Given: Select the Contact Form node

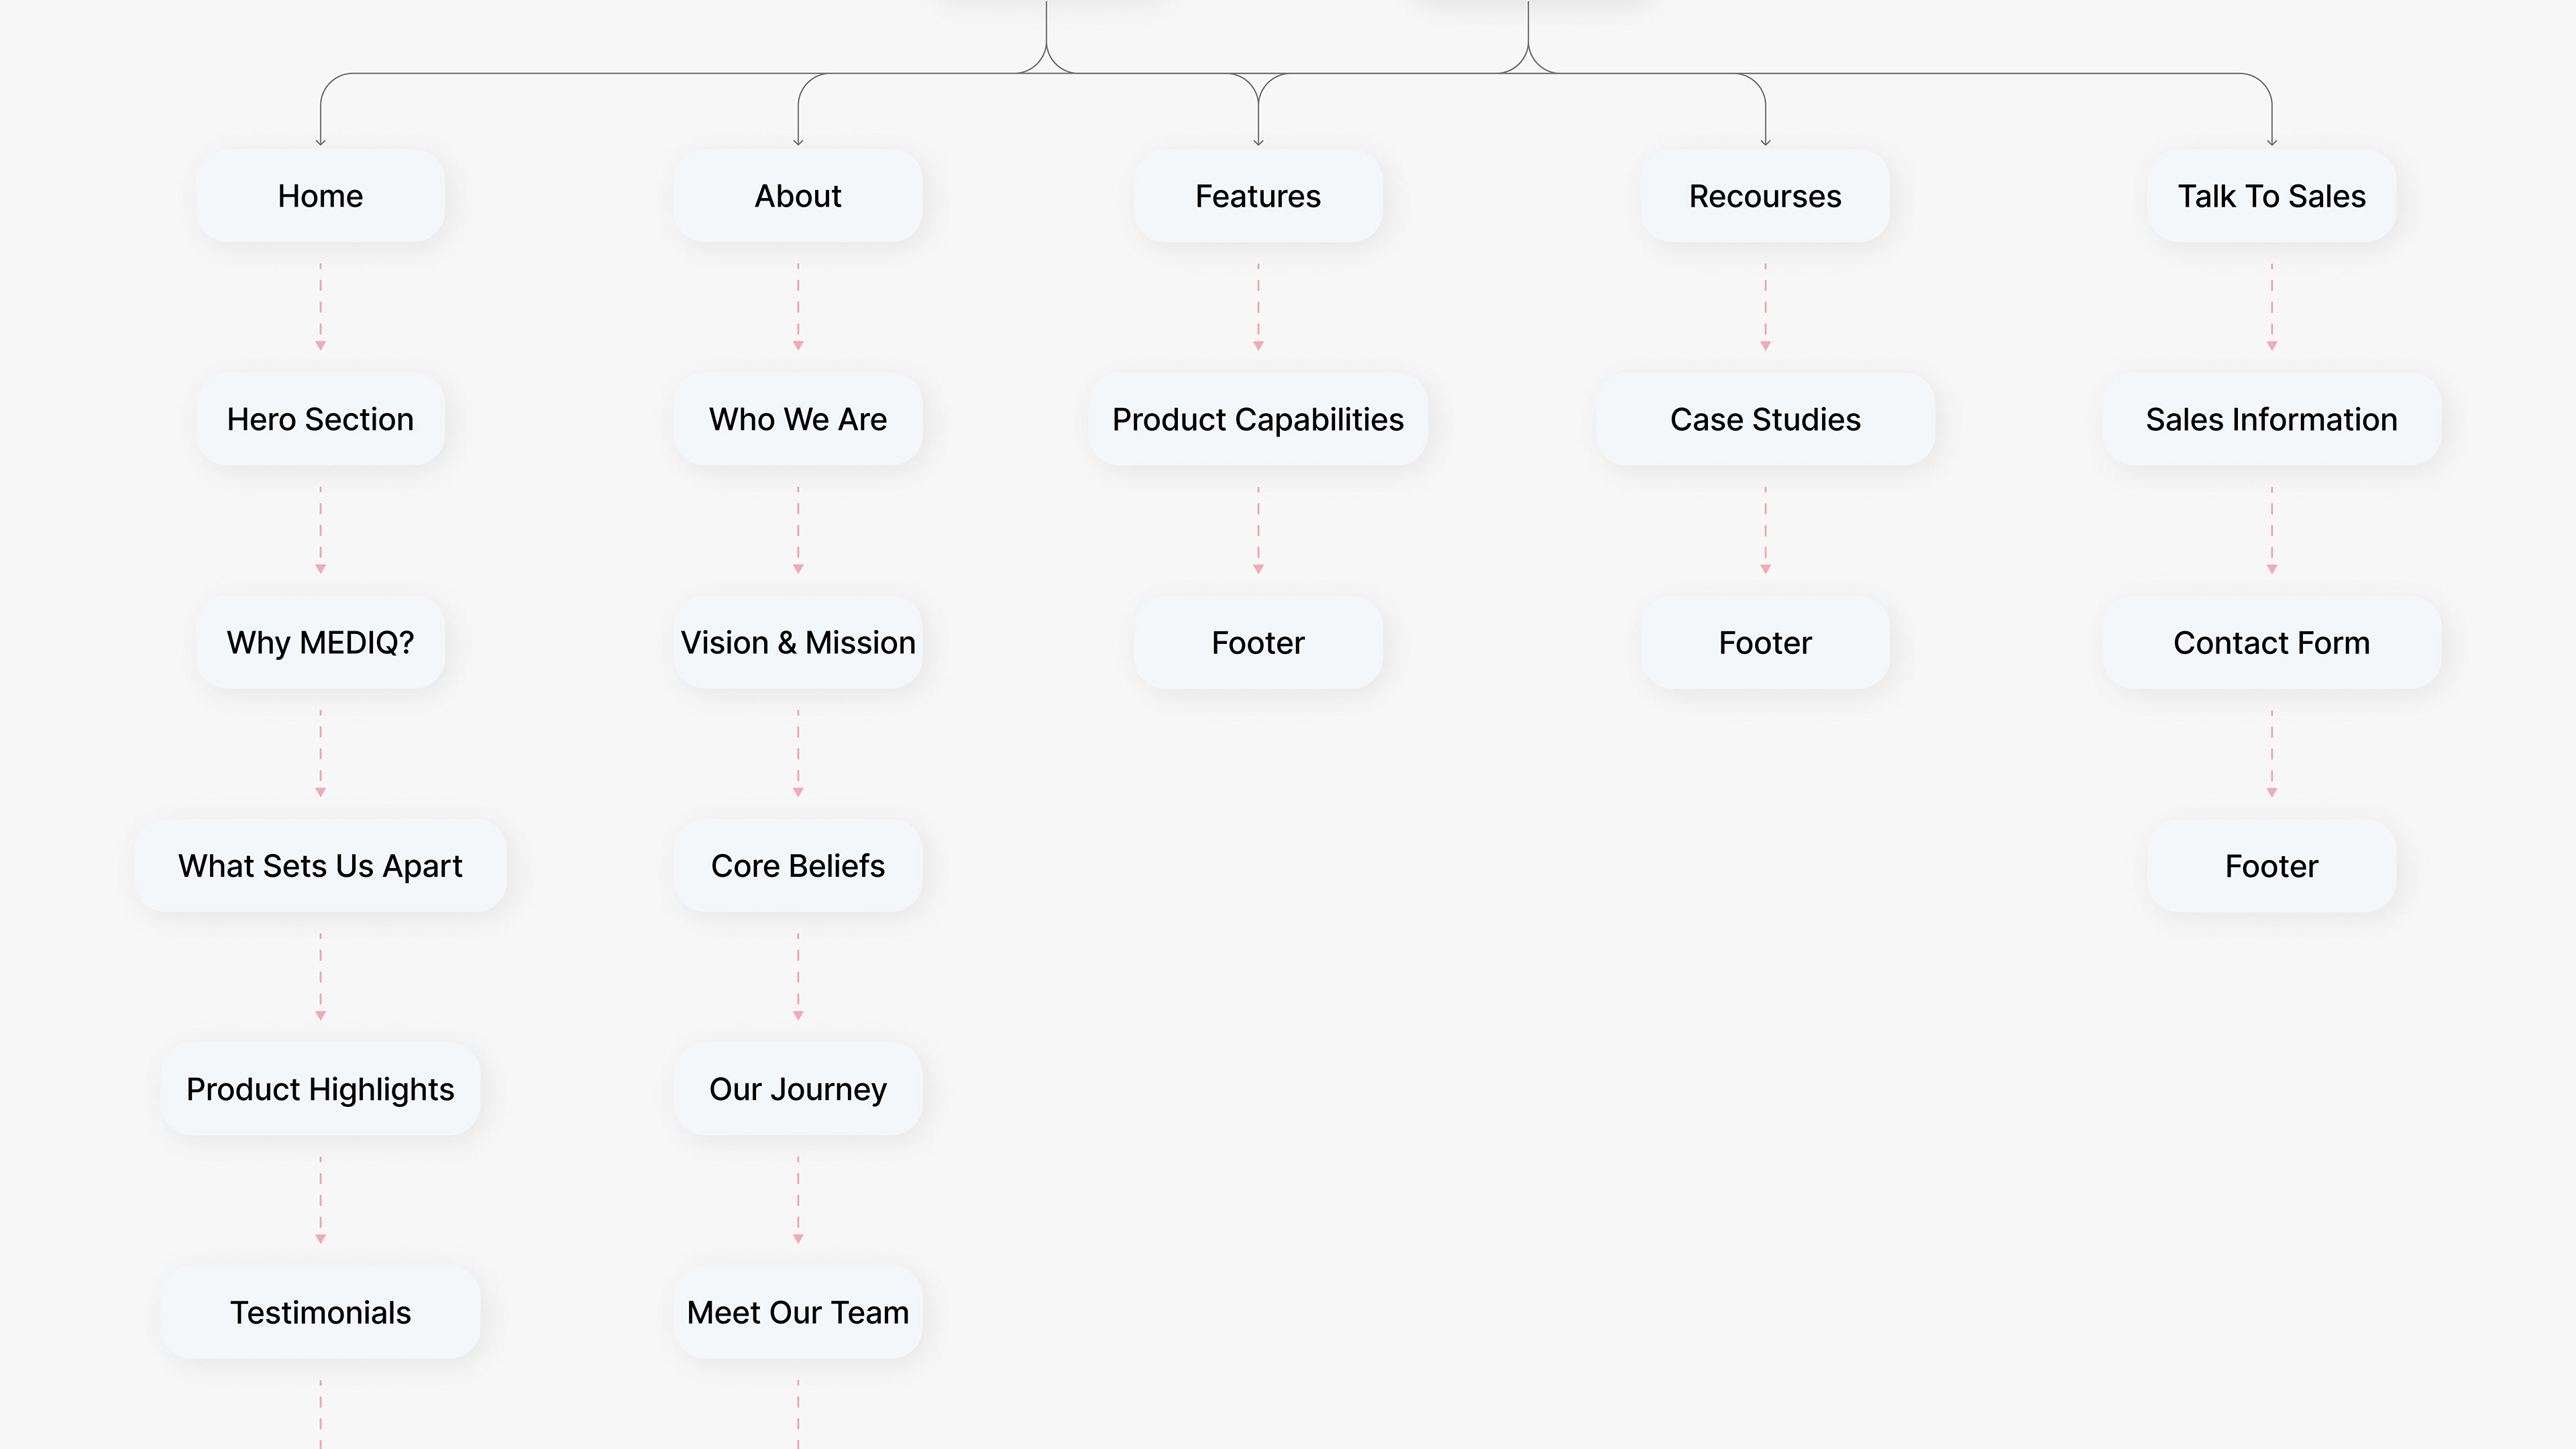Looking at the screenshot, I should coord(2271,642).
